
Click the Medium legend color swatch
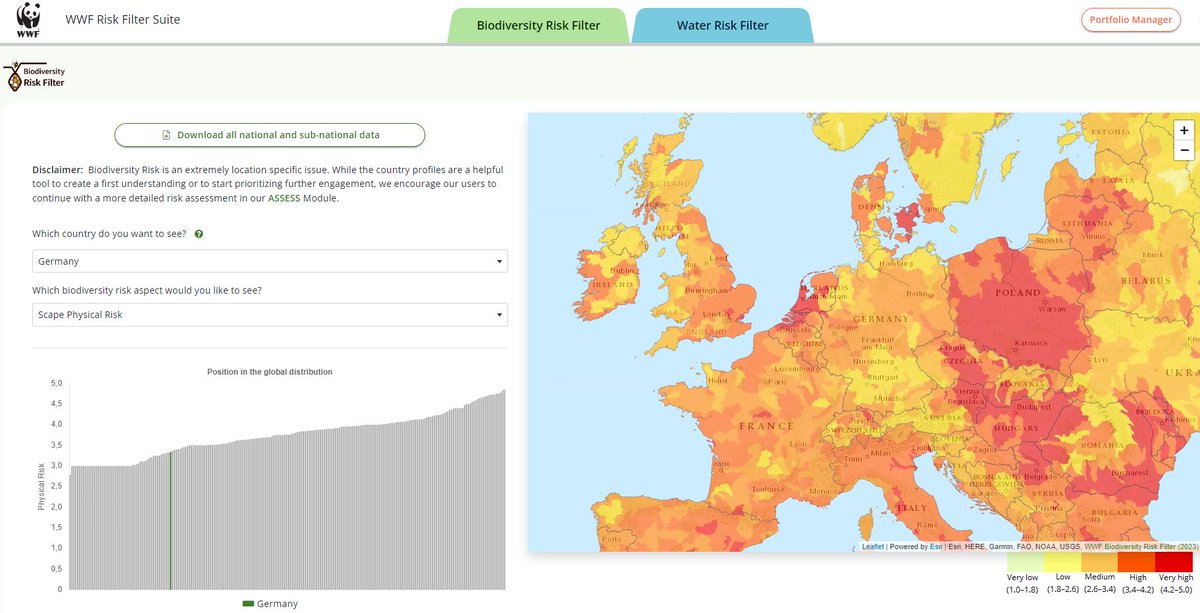(1100, 562)
